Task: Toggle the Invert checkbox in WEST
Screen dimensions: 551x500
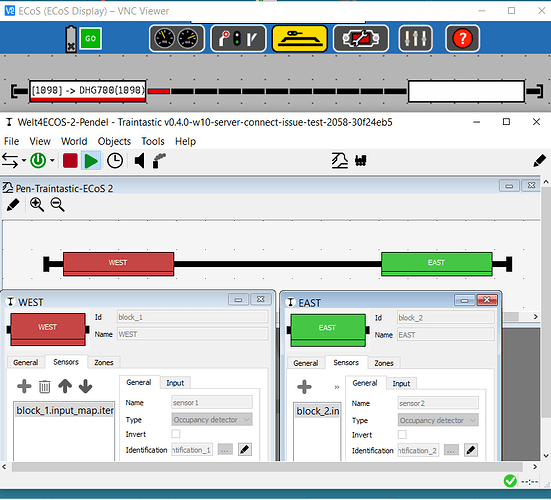Action: click(x=176, y=434)
